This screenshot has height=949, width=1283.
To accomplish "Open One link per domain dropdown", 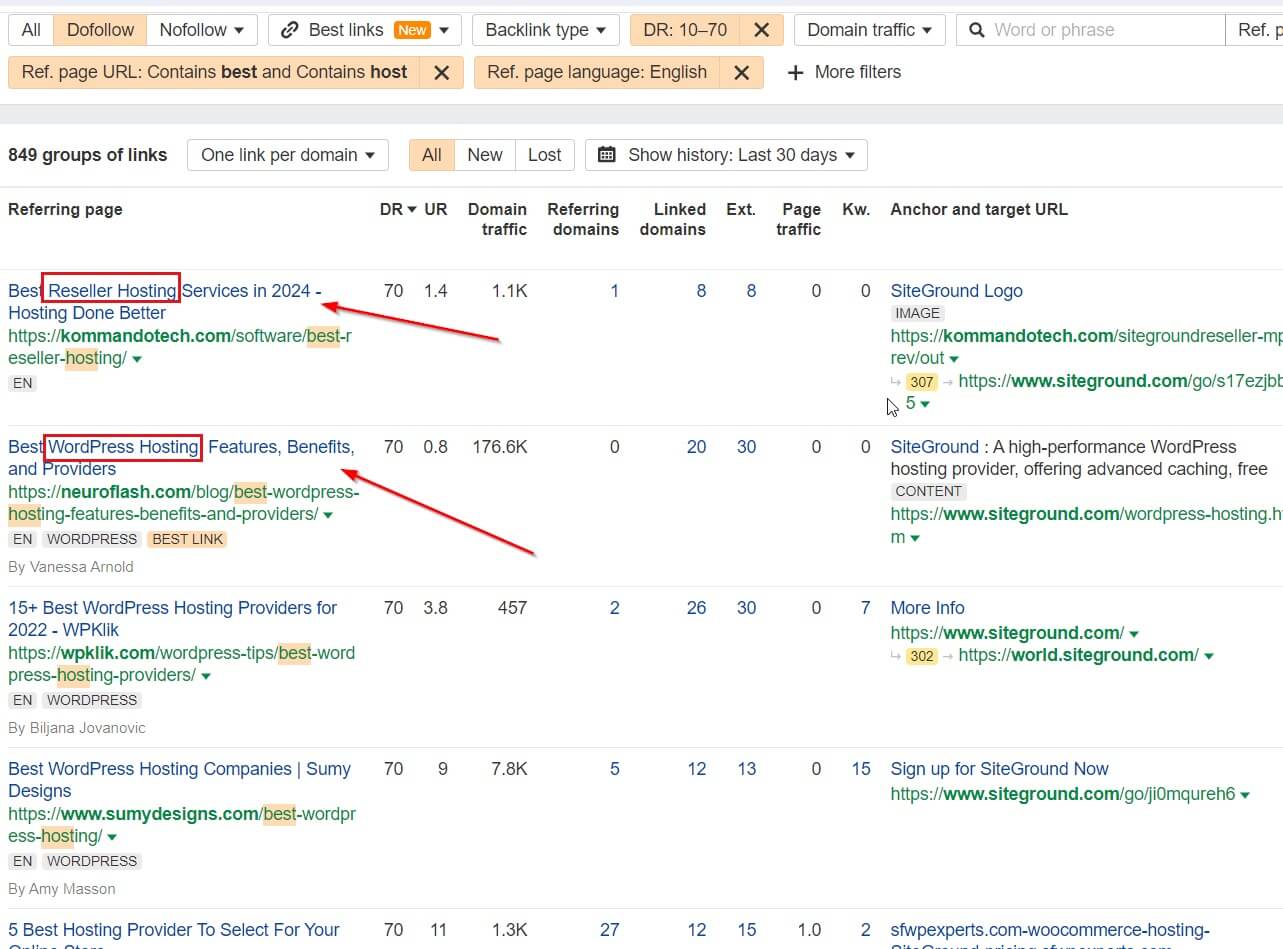I will [288, 155].
